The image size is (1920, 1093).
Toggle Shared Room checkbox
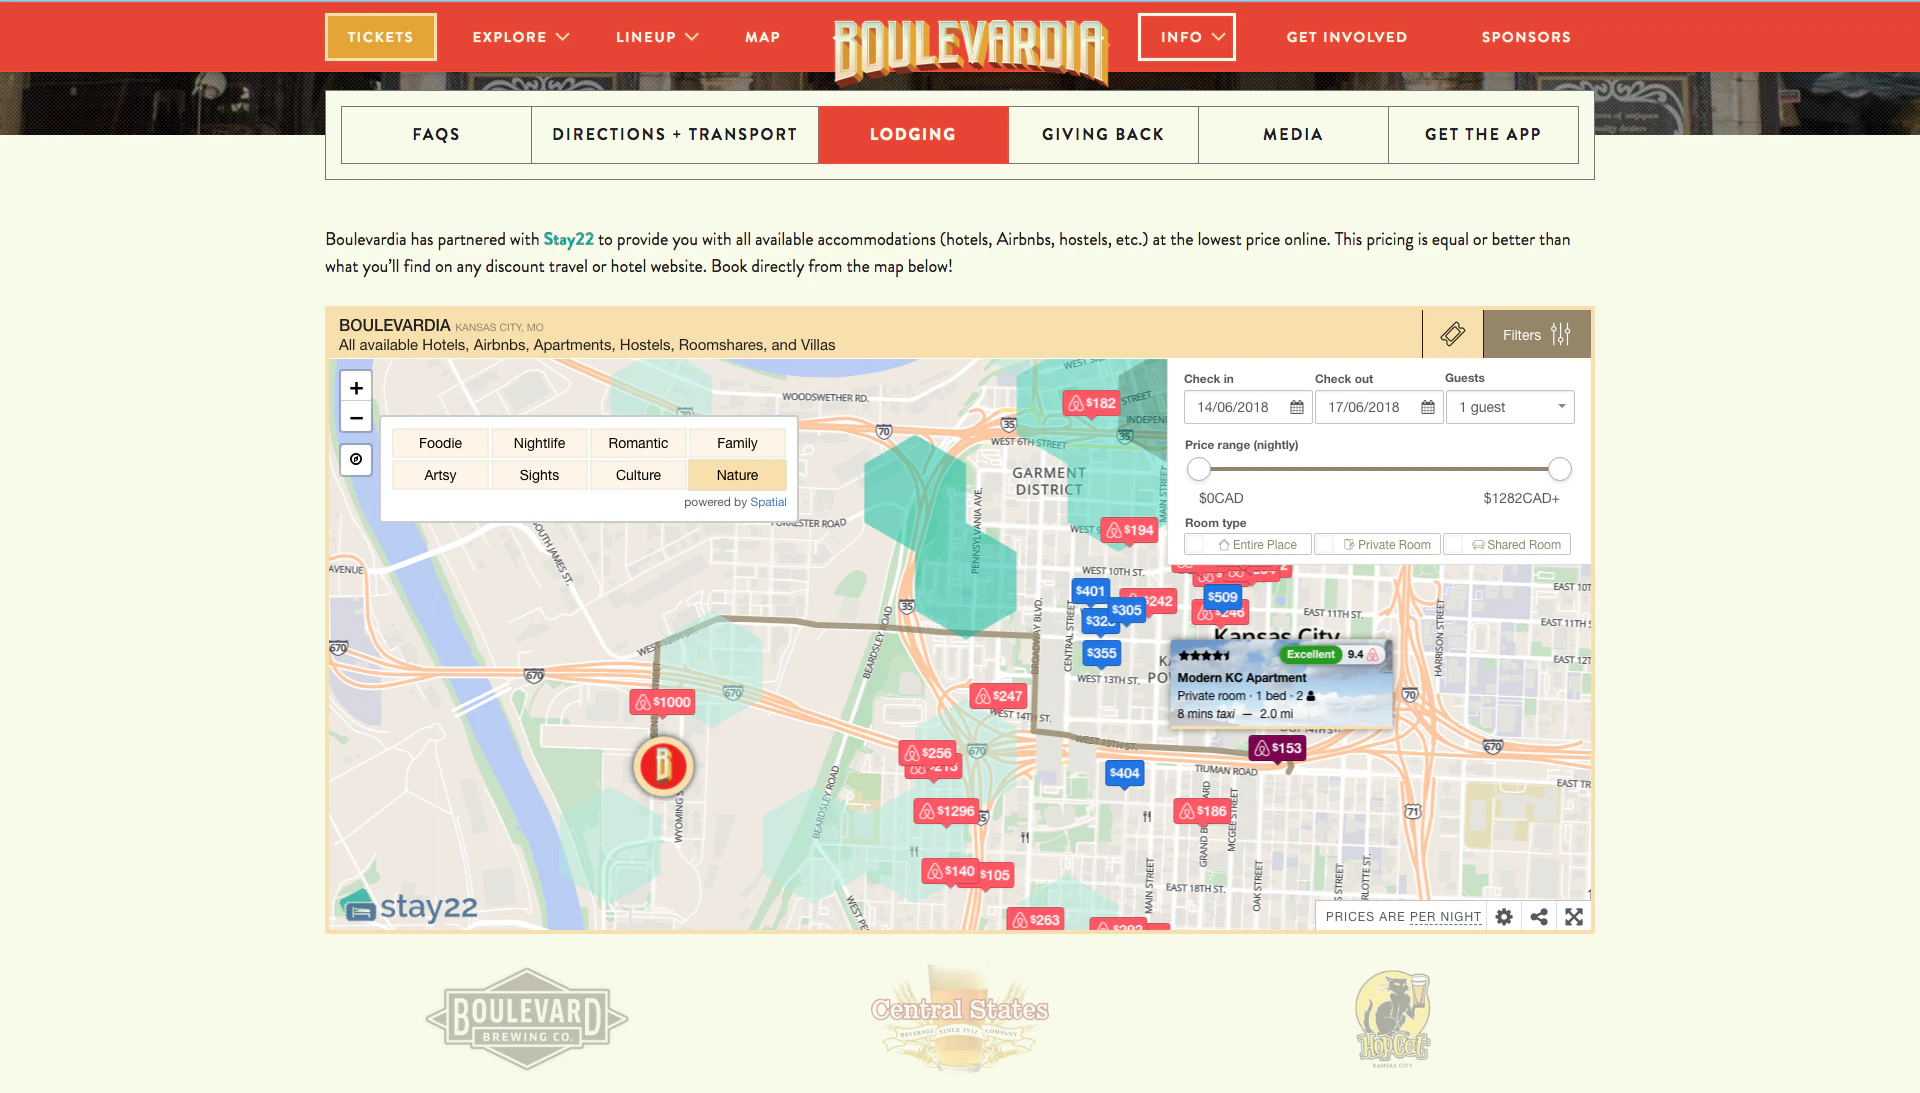tap(1455, 545)
